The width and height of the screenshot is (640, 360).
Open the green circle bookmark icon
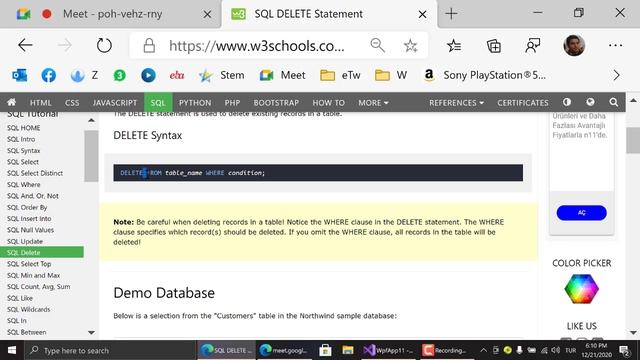(x=119, y=75)
